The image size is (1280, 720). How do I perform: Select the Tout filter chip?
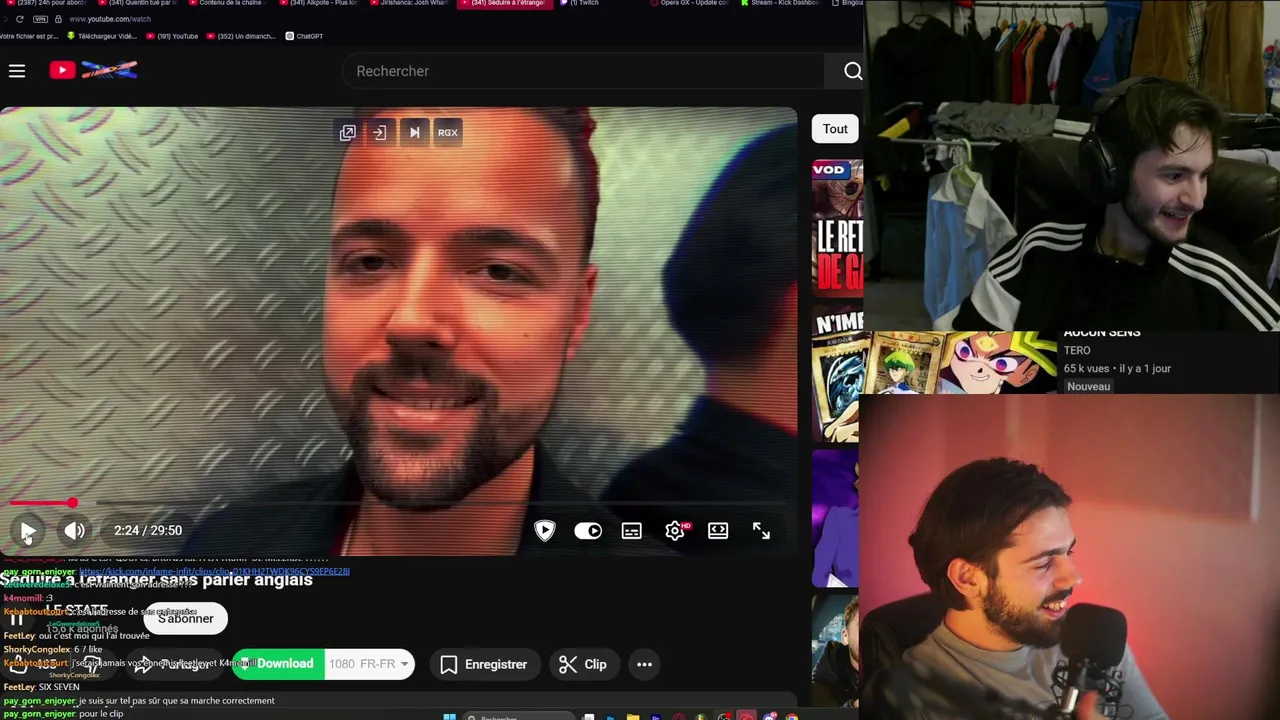coord(835,129)
